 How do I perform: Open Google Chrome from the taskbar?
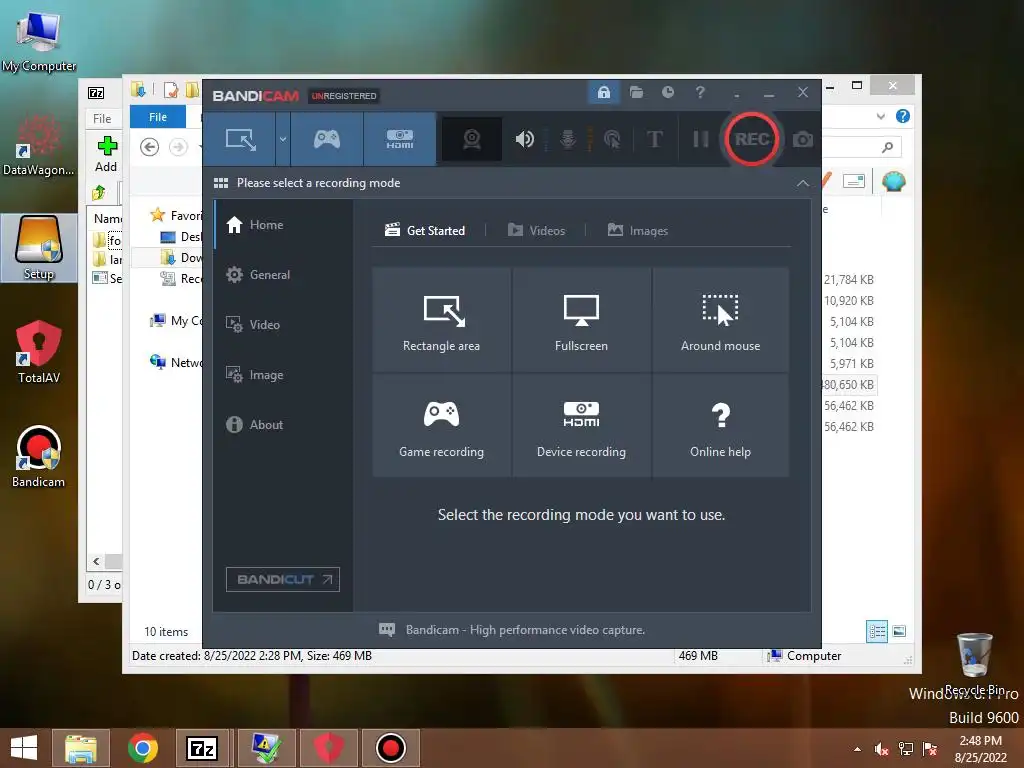coord(142,748)
